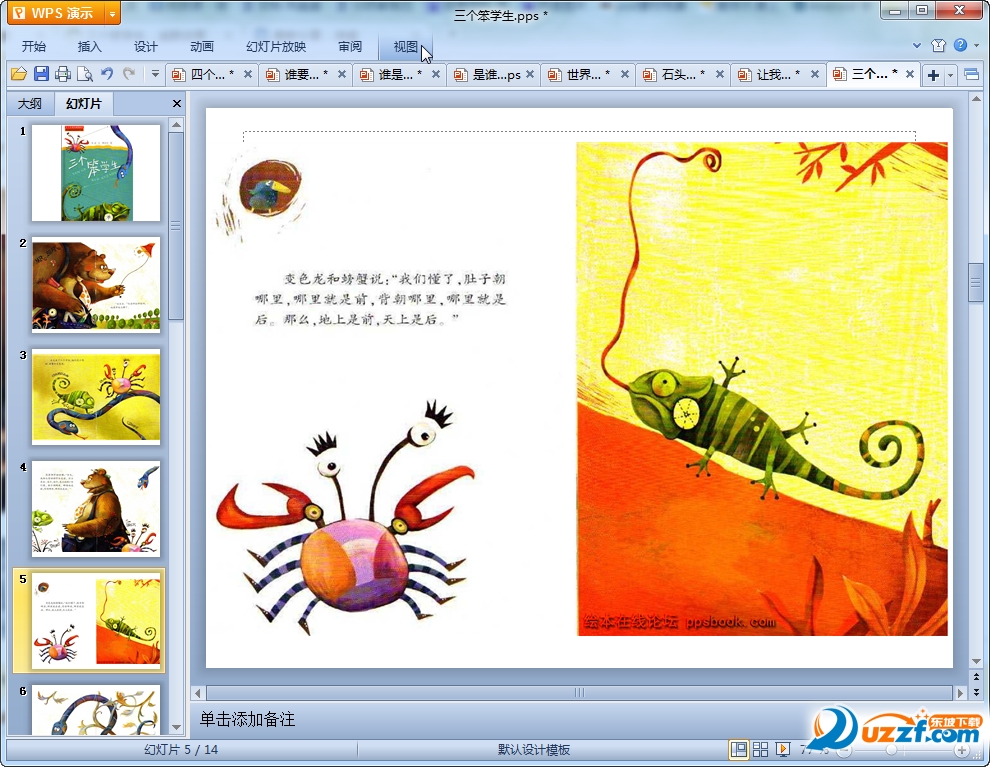Open the skin/shirt icon in title area
The width and height of the screenshot is (990, 767).
[x=938, y=45]
